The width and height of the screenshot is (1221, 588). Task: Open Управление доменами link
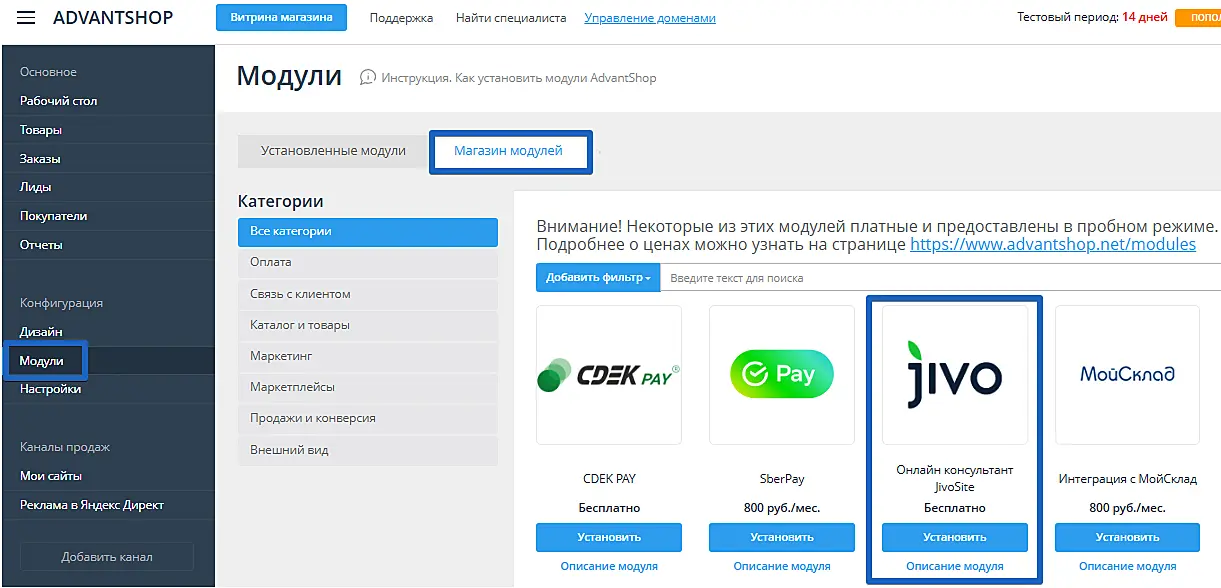tap(649, 18)
